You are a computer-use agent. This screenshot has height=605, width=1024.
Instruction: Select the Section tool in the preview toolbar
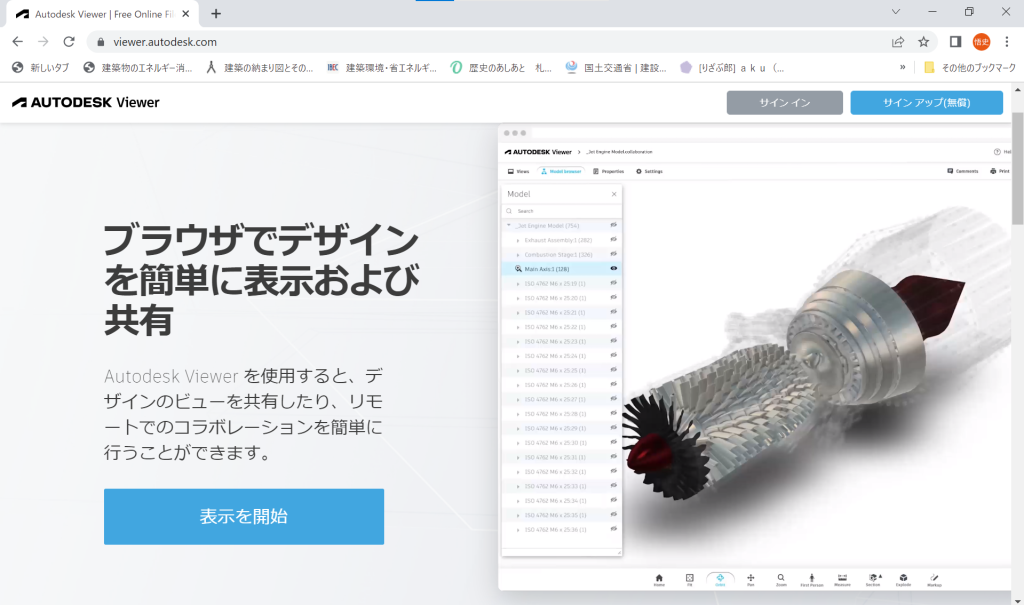[873, 580]
